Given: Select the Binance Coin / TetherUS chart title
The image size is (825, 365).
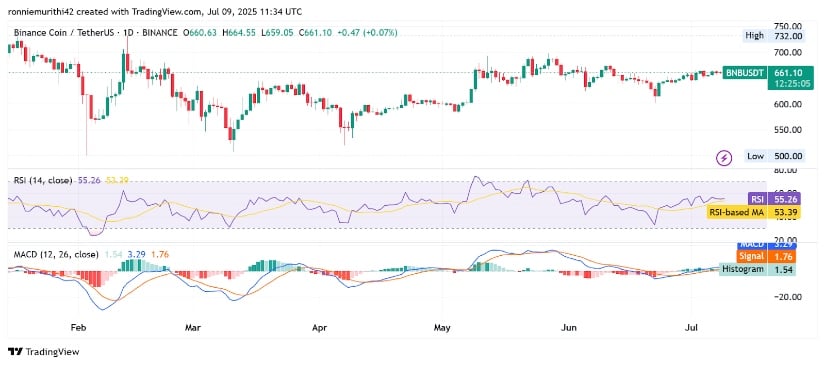Looking at the screenshot, I should (x=64, y=33).
